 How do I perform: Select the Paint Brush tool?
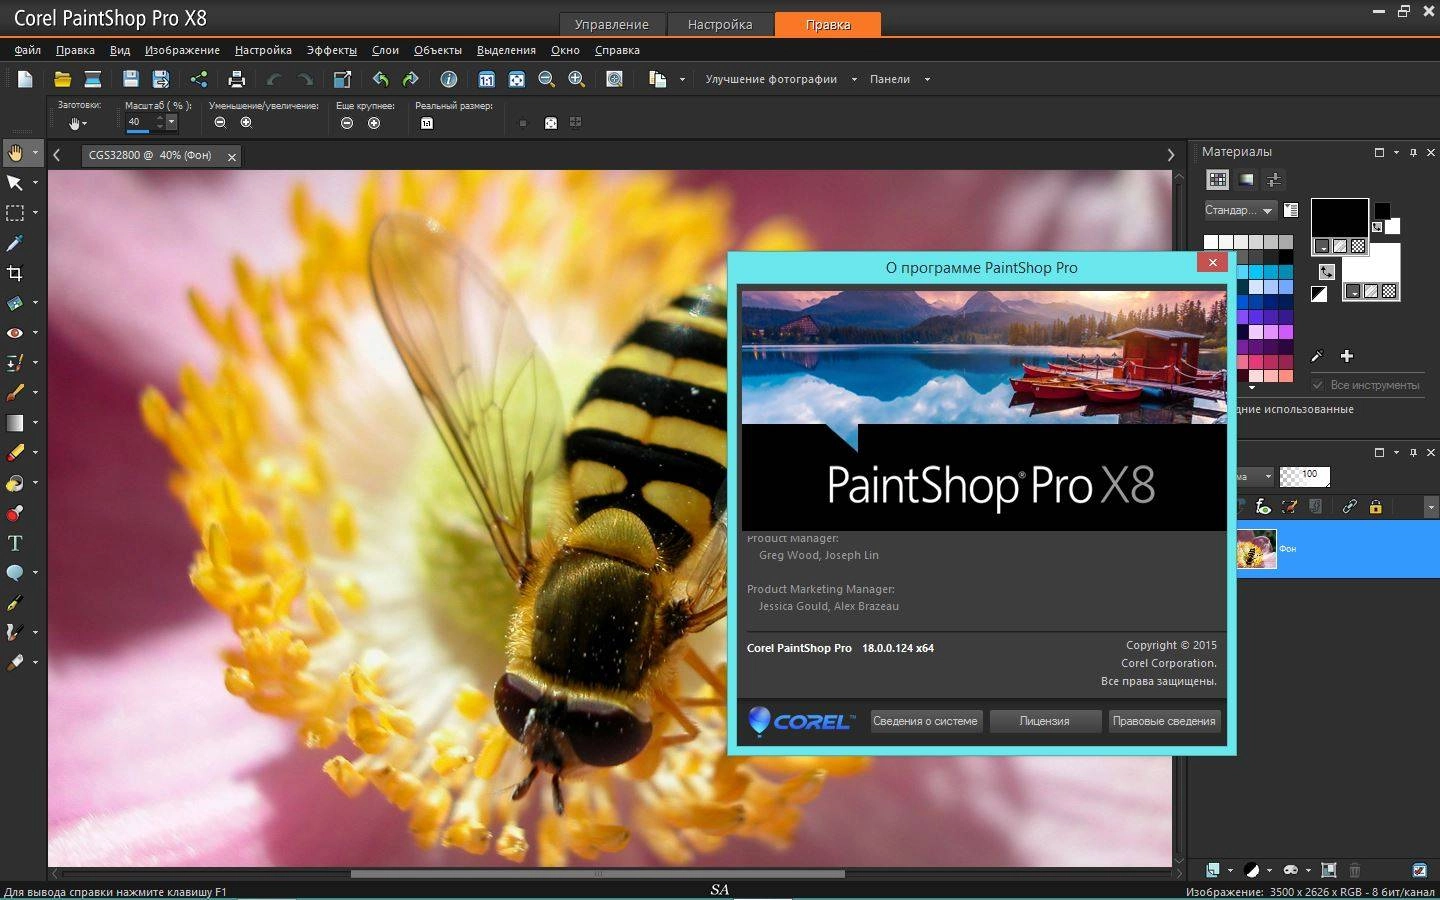[x=15, y=393]
